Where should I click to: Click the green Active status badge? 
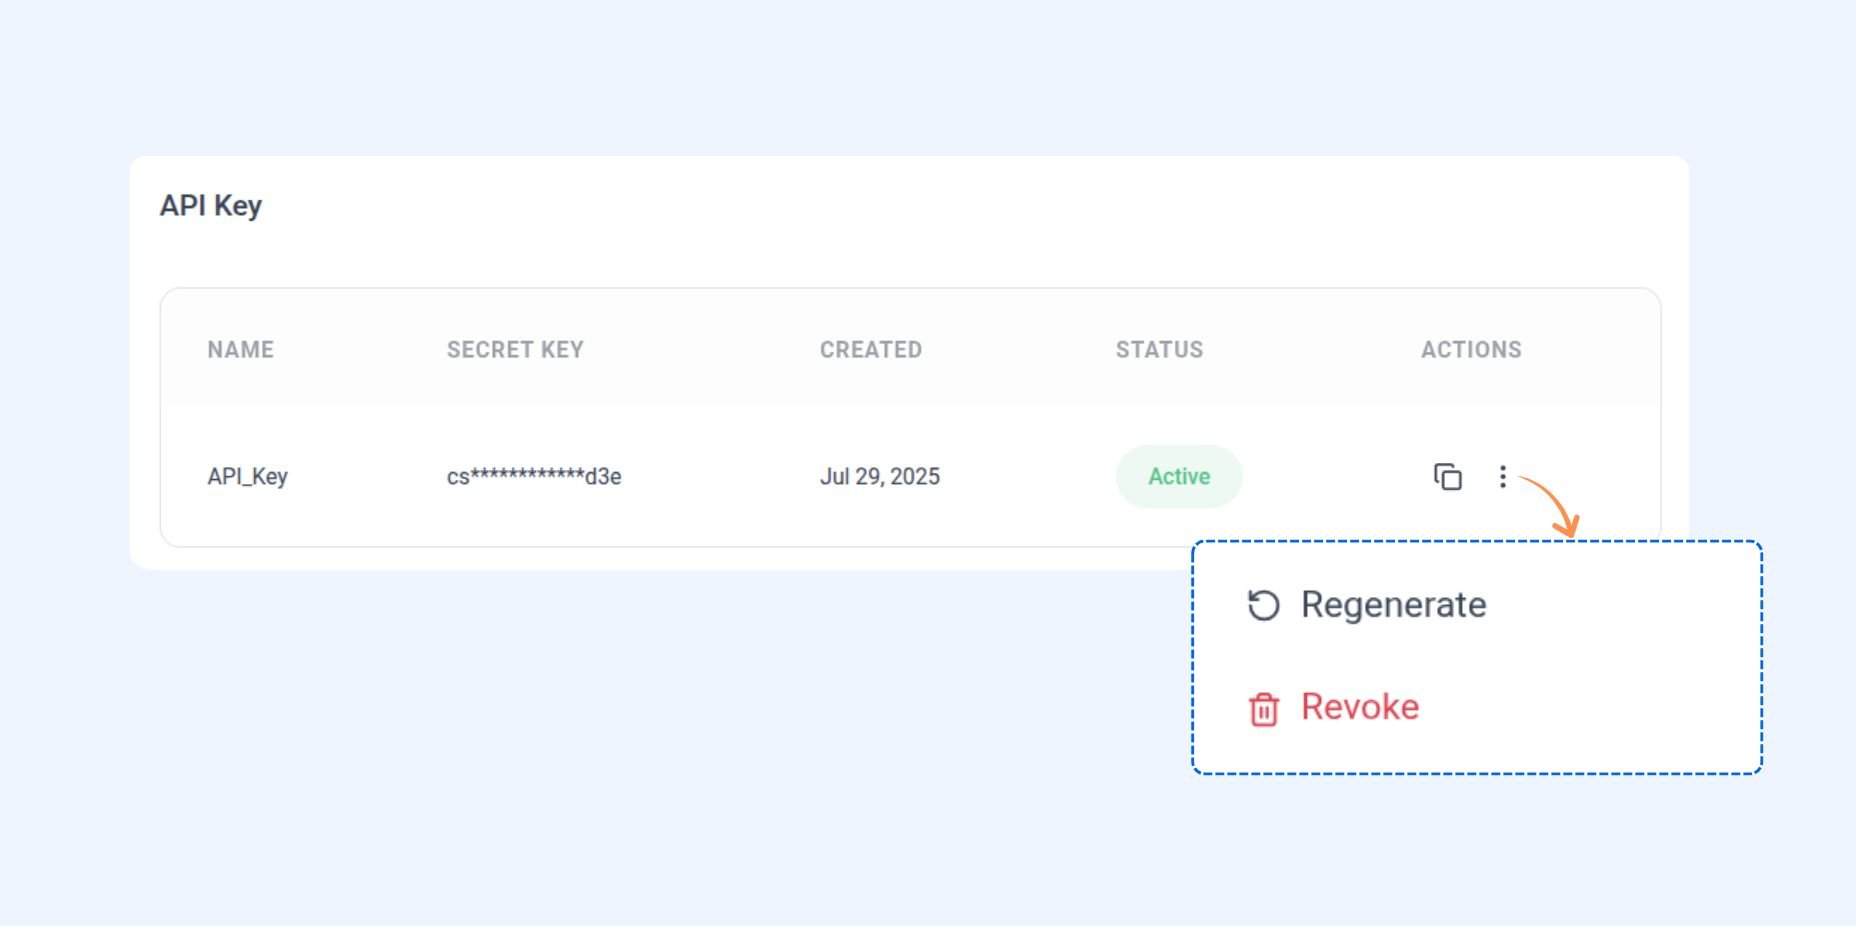tap(1179, 477)
